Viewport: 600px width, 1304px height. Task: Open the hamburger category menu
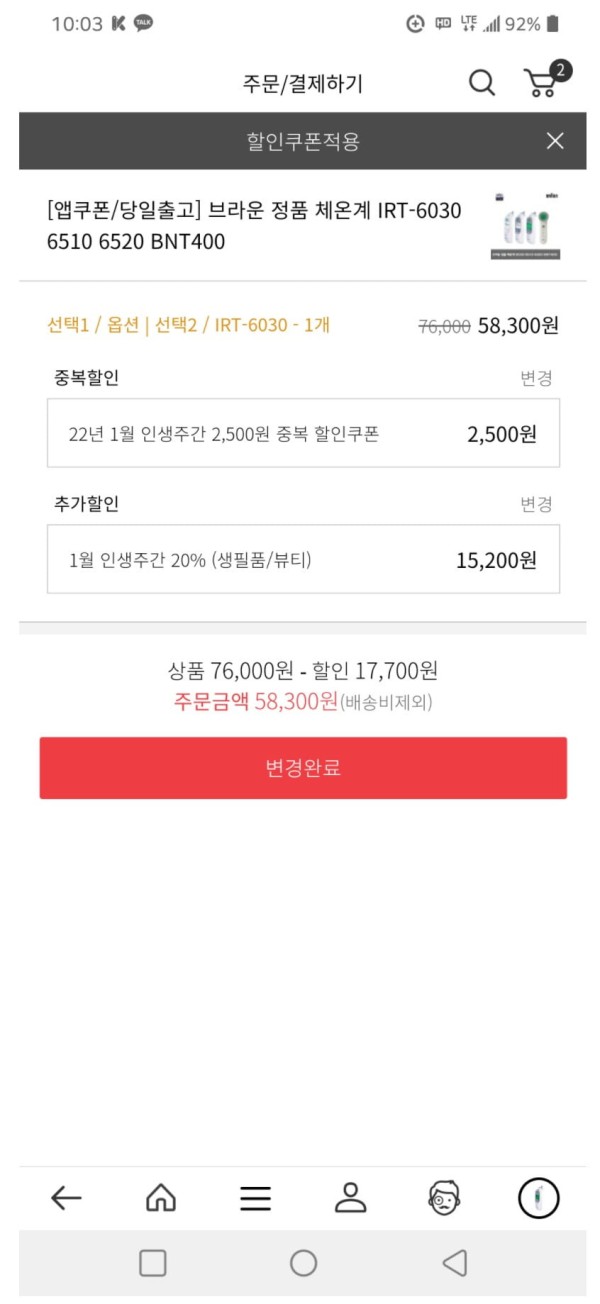coord(256,1198)
